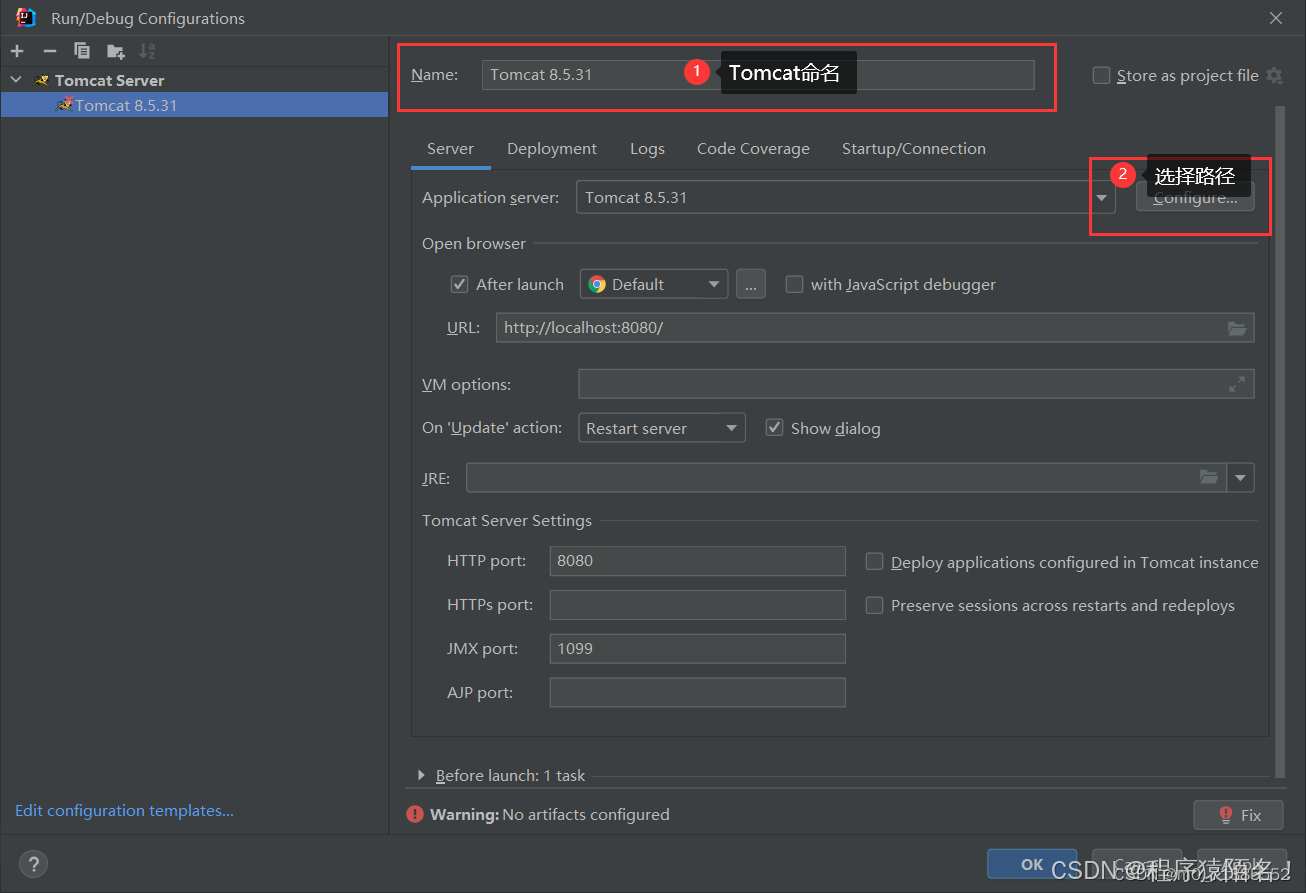Click IntelliJ logo in title bar
This screenshot has height=893, width=1306.
(26, 17)
